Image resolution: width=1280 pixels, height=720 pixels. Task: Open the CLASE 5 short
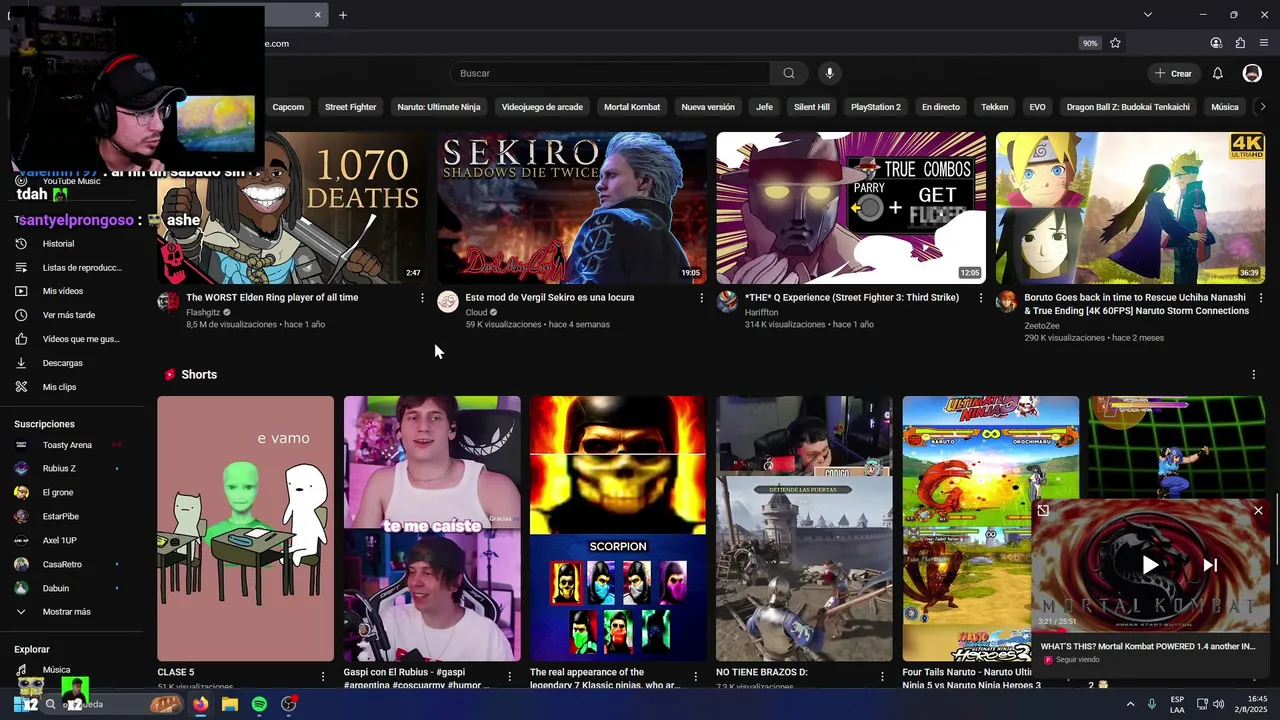pos(245,528)
